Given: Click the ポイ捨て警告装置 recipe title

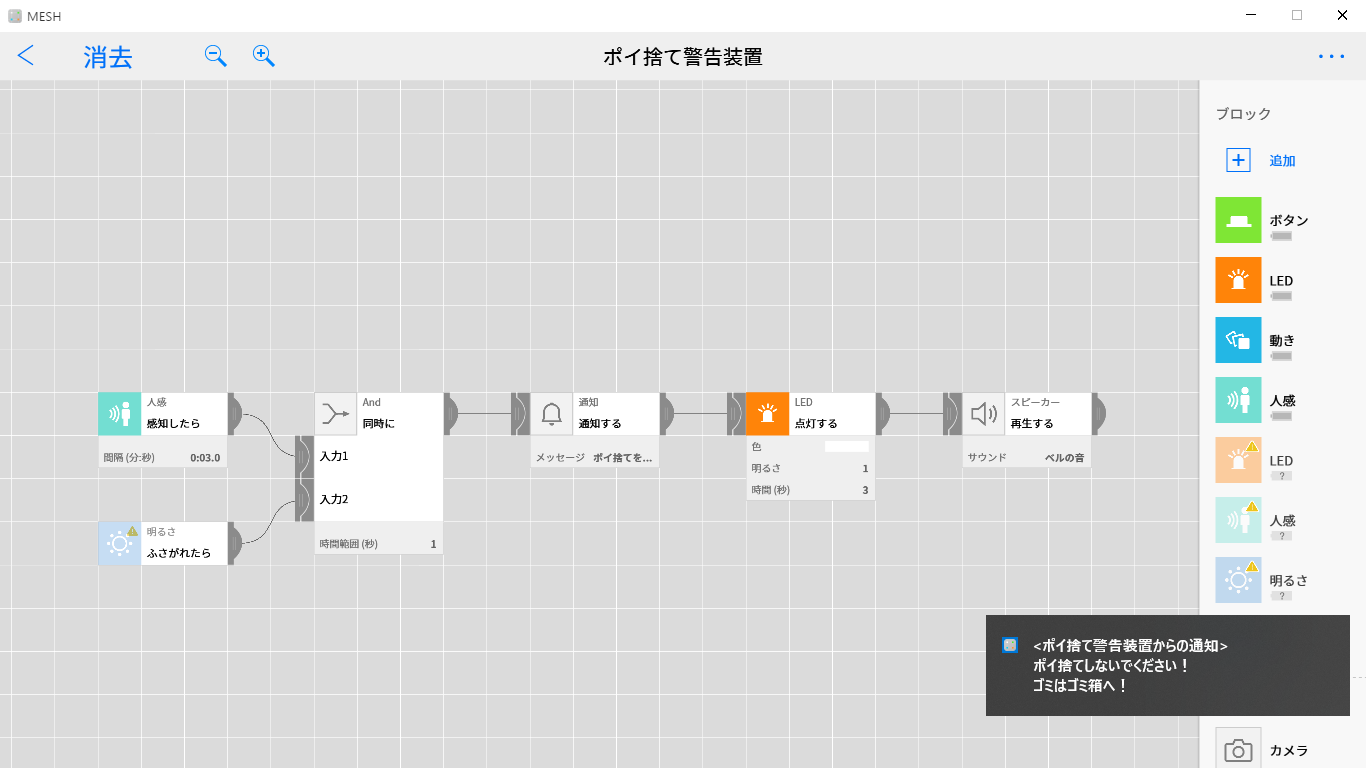Looking at the screenshot, I should coord(683,57).
